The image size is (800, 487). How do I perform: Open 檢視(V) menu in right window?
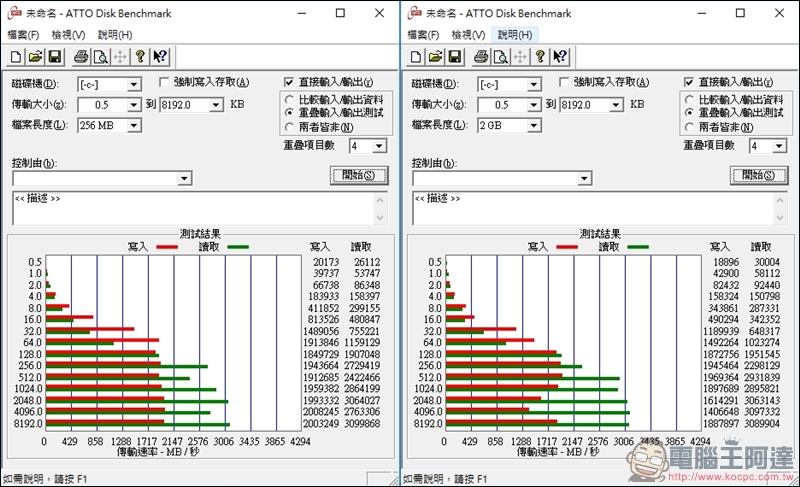pos(468,35)
